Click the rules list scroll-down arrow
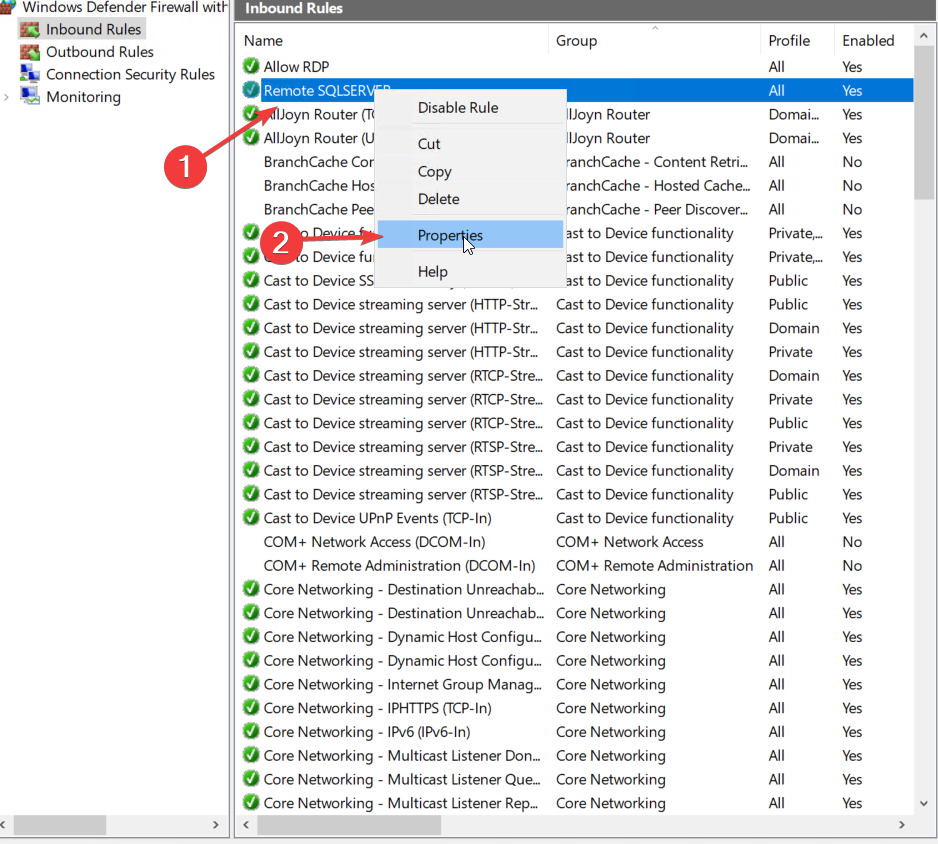This screenshot has width=938, height=844. click(924, 803)
